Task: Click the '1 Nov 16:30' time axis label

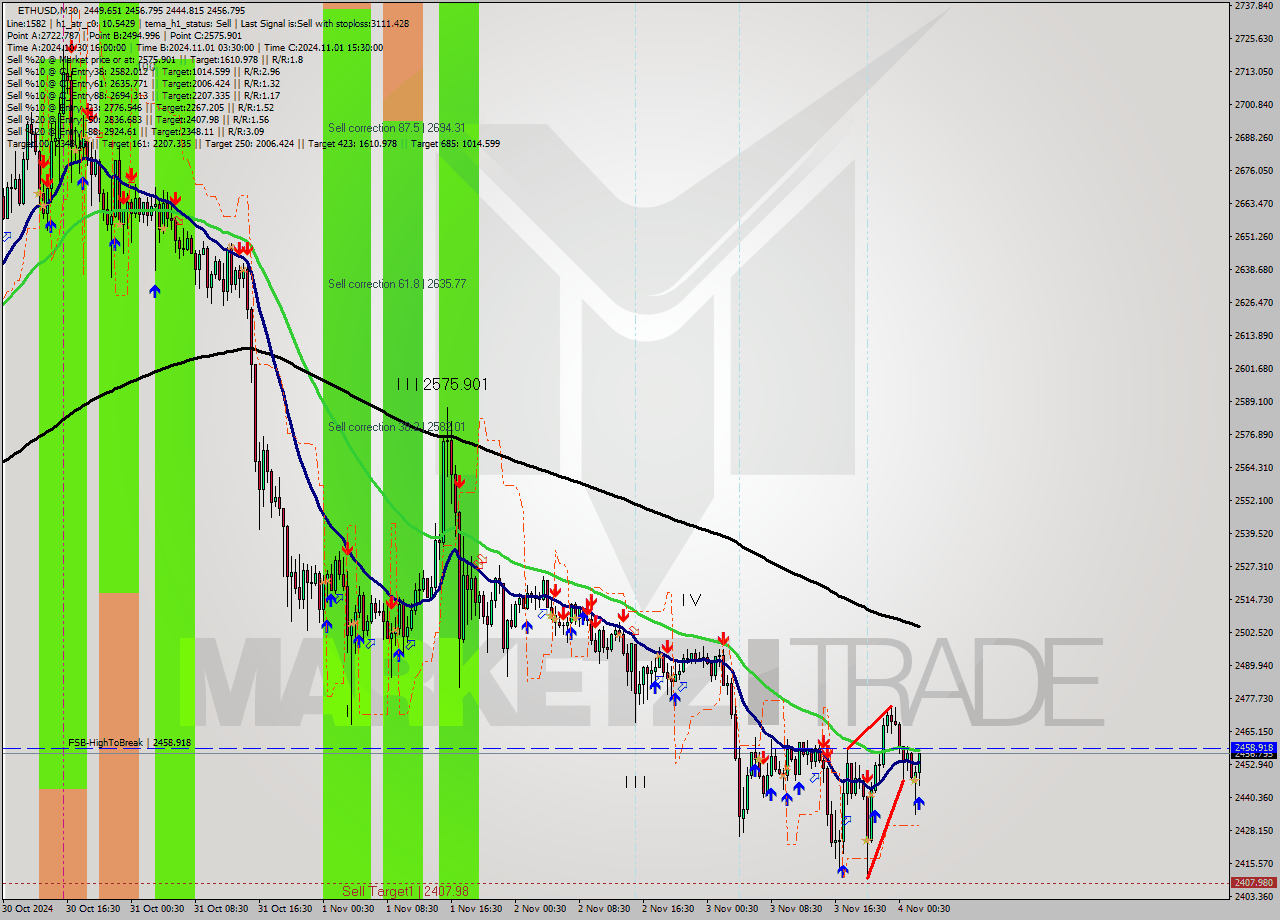Action: (475, 909)
